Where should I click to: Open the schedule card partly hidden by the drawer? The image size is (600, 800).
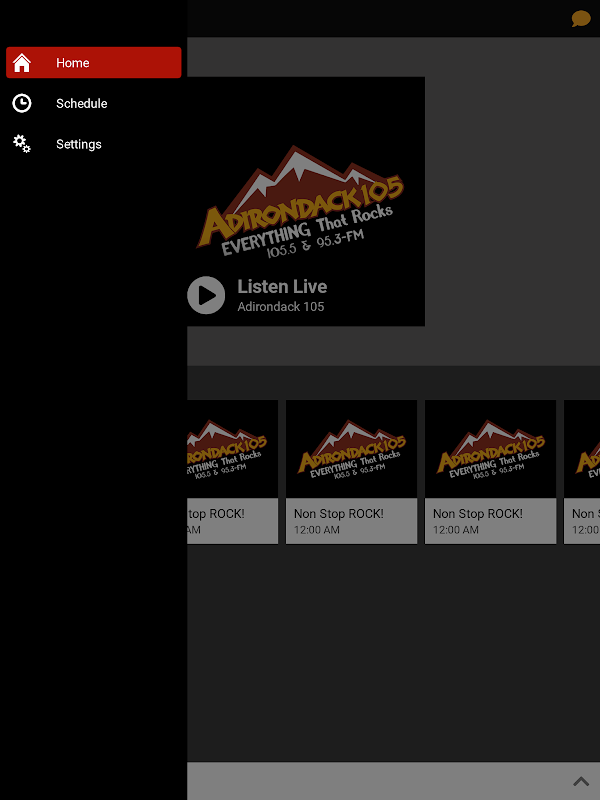[233, 472]
